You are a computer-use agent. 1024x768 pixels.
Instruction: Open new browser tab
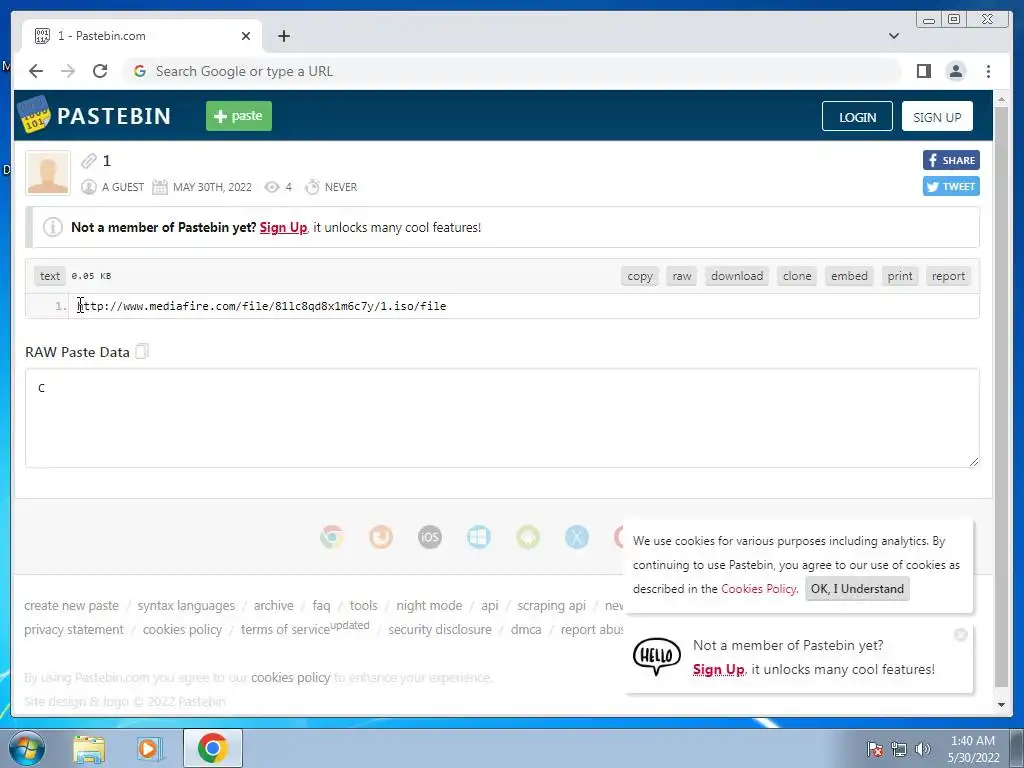[x=283, y=36]
